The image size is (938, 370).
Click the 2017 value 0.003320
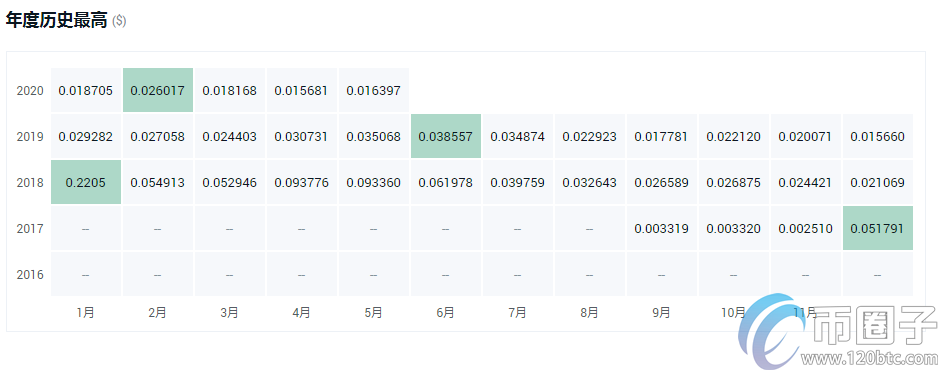pyautogui.click(x=733, y=229)
